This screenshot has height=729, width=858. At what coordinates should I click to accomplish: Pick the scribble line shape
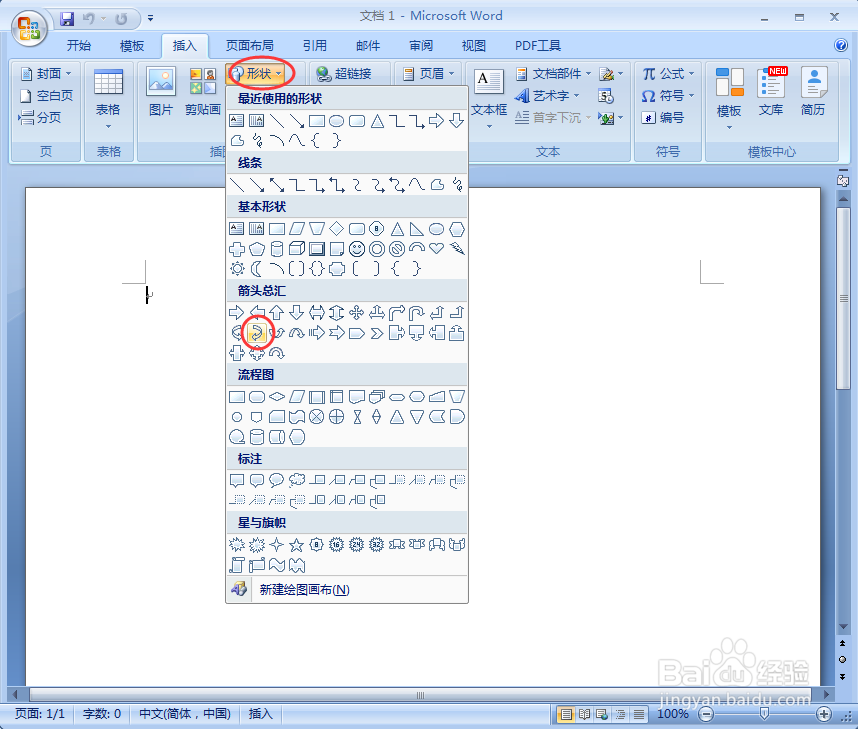click(456, 184)
